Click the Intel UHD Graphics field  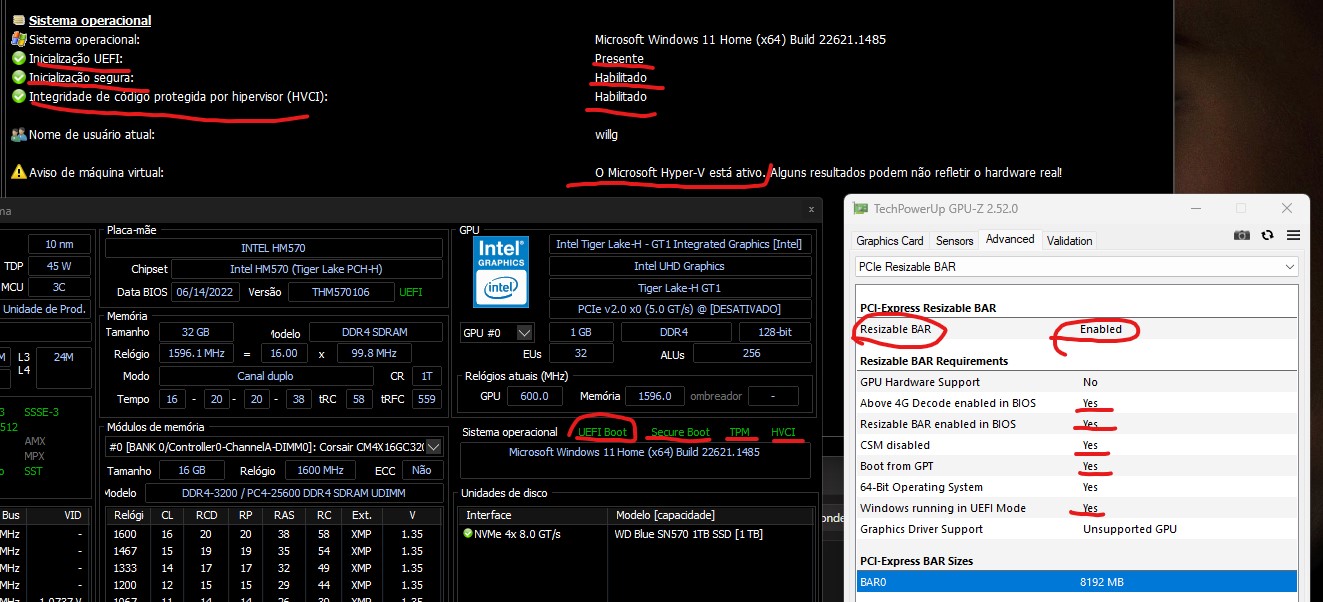[x=678, y=266]
